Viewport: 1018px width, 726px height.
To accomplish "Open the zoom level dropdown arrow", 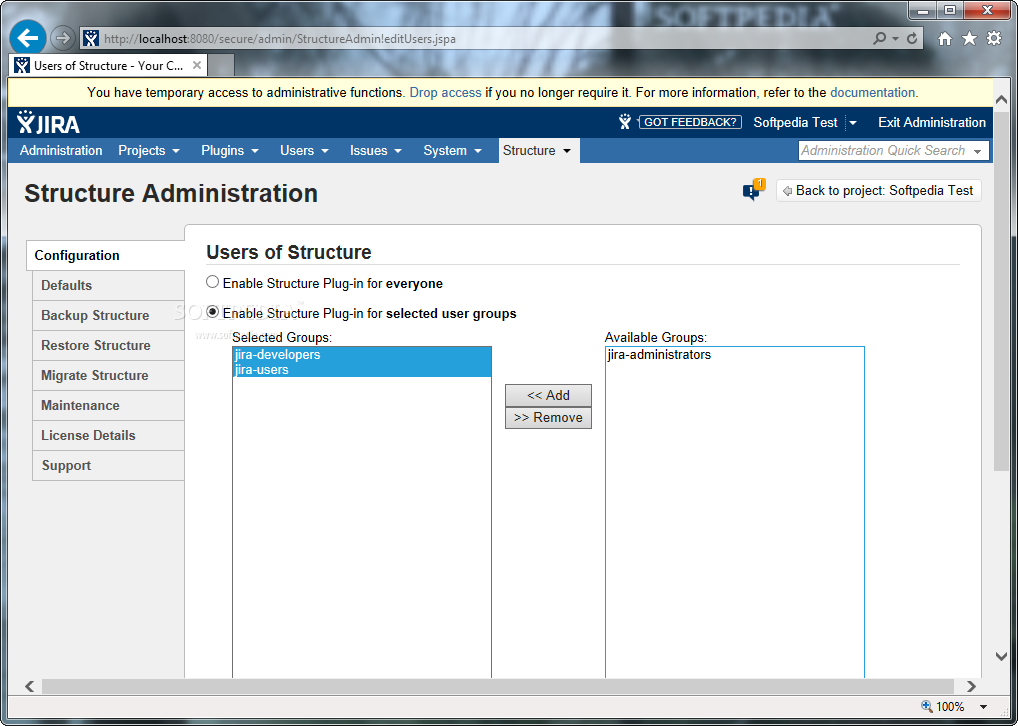I will pos(984,707).
